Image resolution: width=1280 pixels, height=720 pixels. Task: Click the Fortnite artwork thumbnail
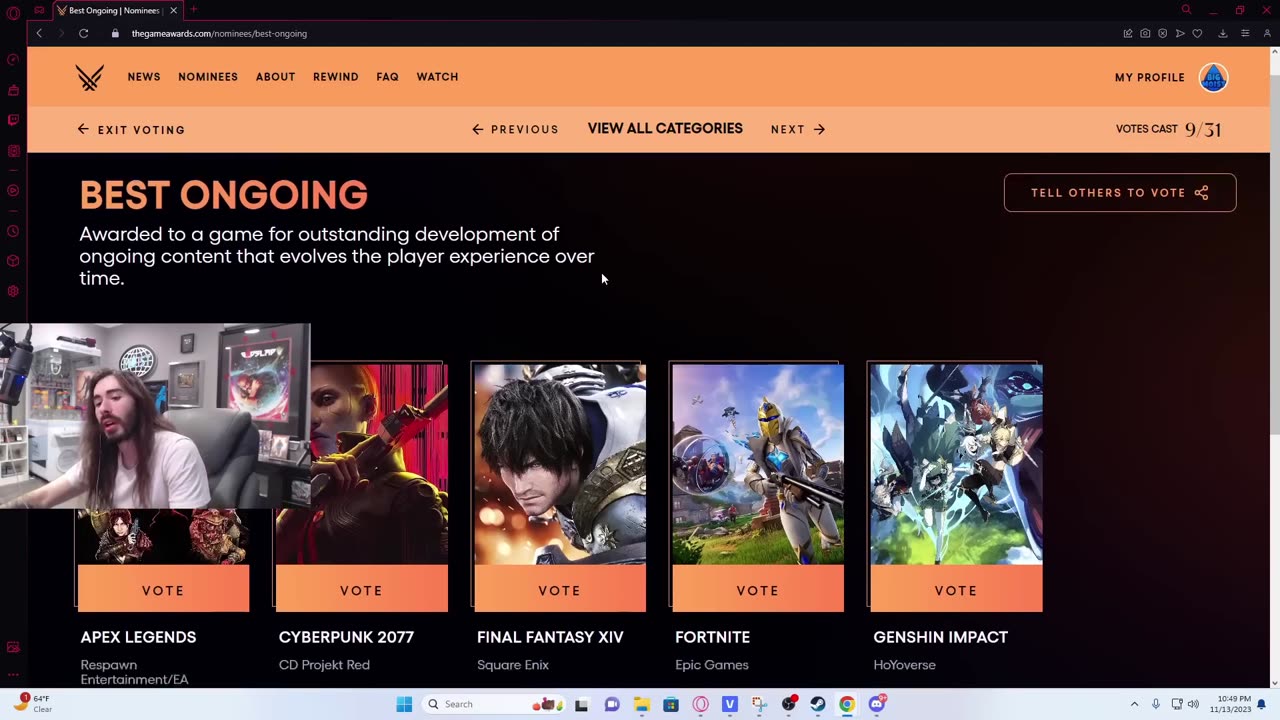(x=758, y=464)
